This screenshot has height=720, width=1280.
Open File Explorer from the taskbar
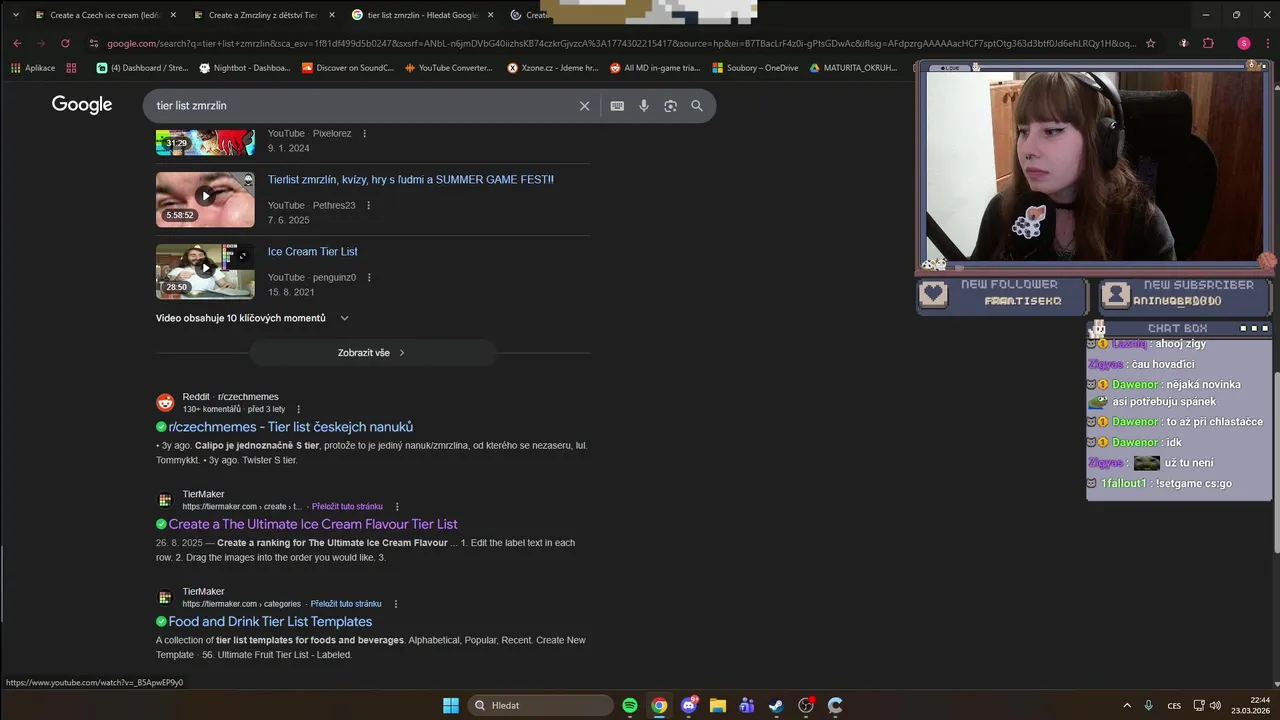(x=717, y=705)
